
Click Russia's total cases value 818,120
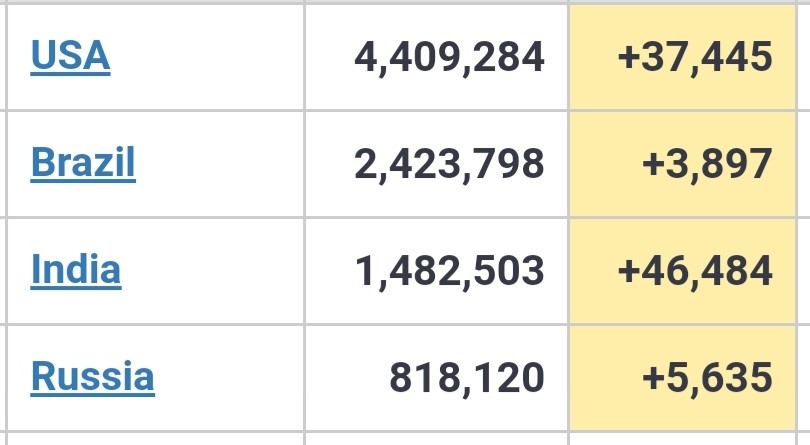[x=436, y=378]
